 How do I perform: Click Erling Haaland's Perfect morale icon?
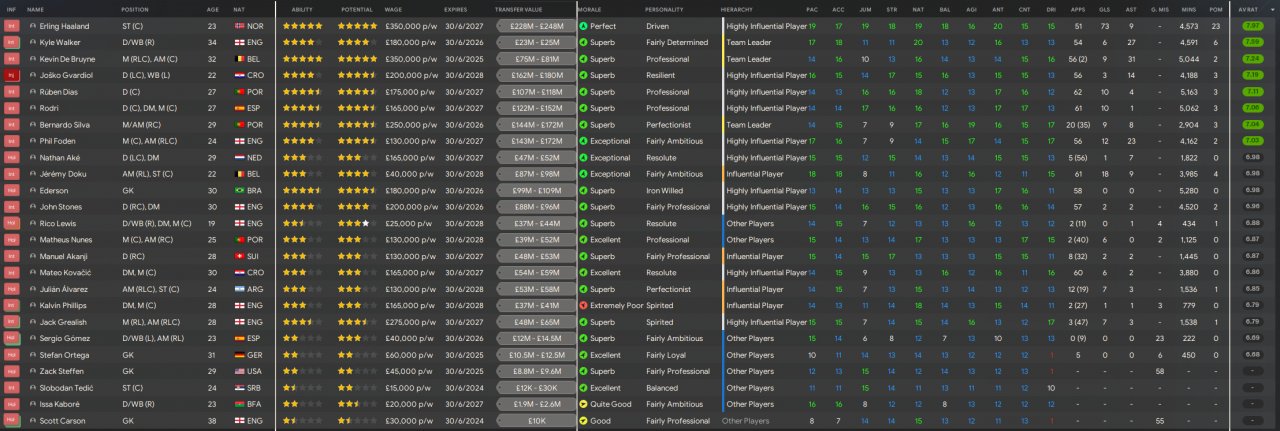click(x=583, y=26)
